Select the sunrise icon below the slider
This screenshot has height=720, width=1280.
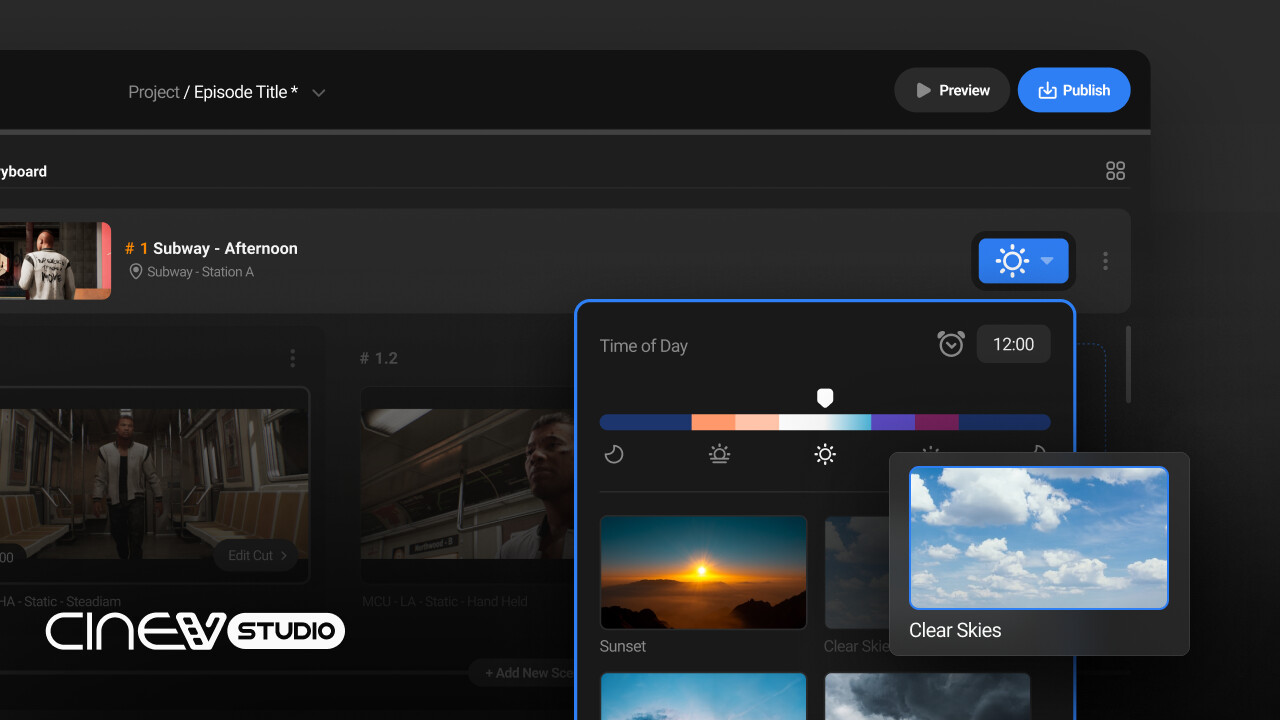pyautogui.click(x=719, y=454)
